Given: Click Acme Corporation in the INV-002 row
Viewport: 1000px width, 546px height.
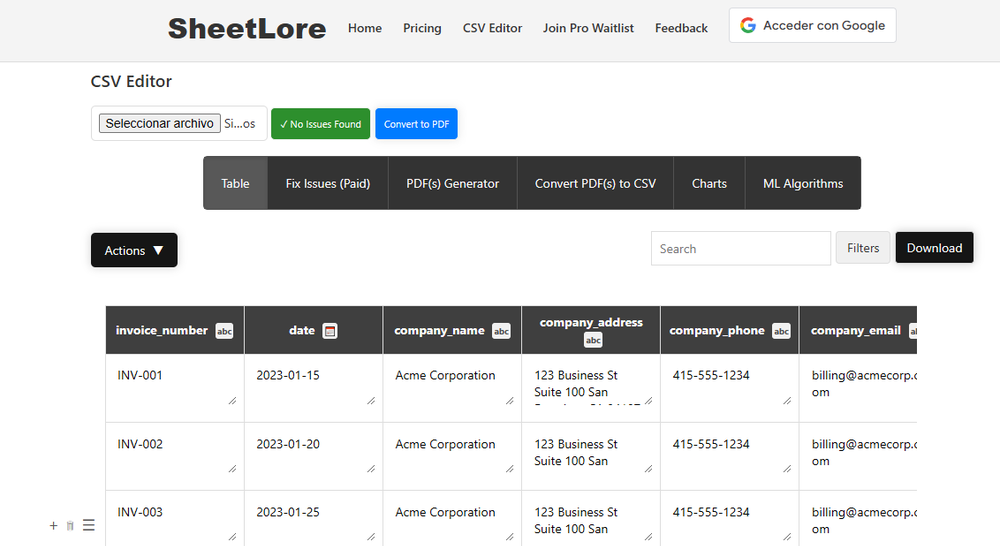Looking at the screenshot, I should pyautogui.click(x=452, y=456).
